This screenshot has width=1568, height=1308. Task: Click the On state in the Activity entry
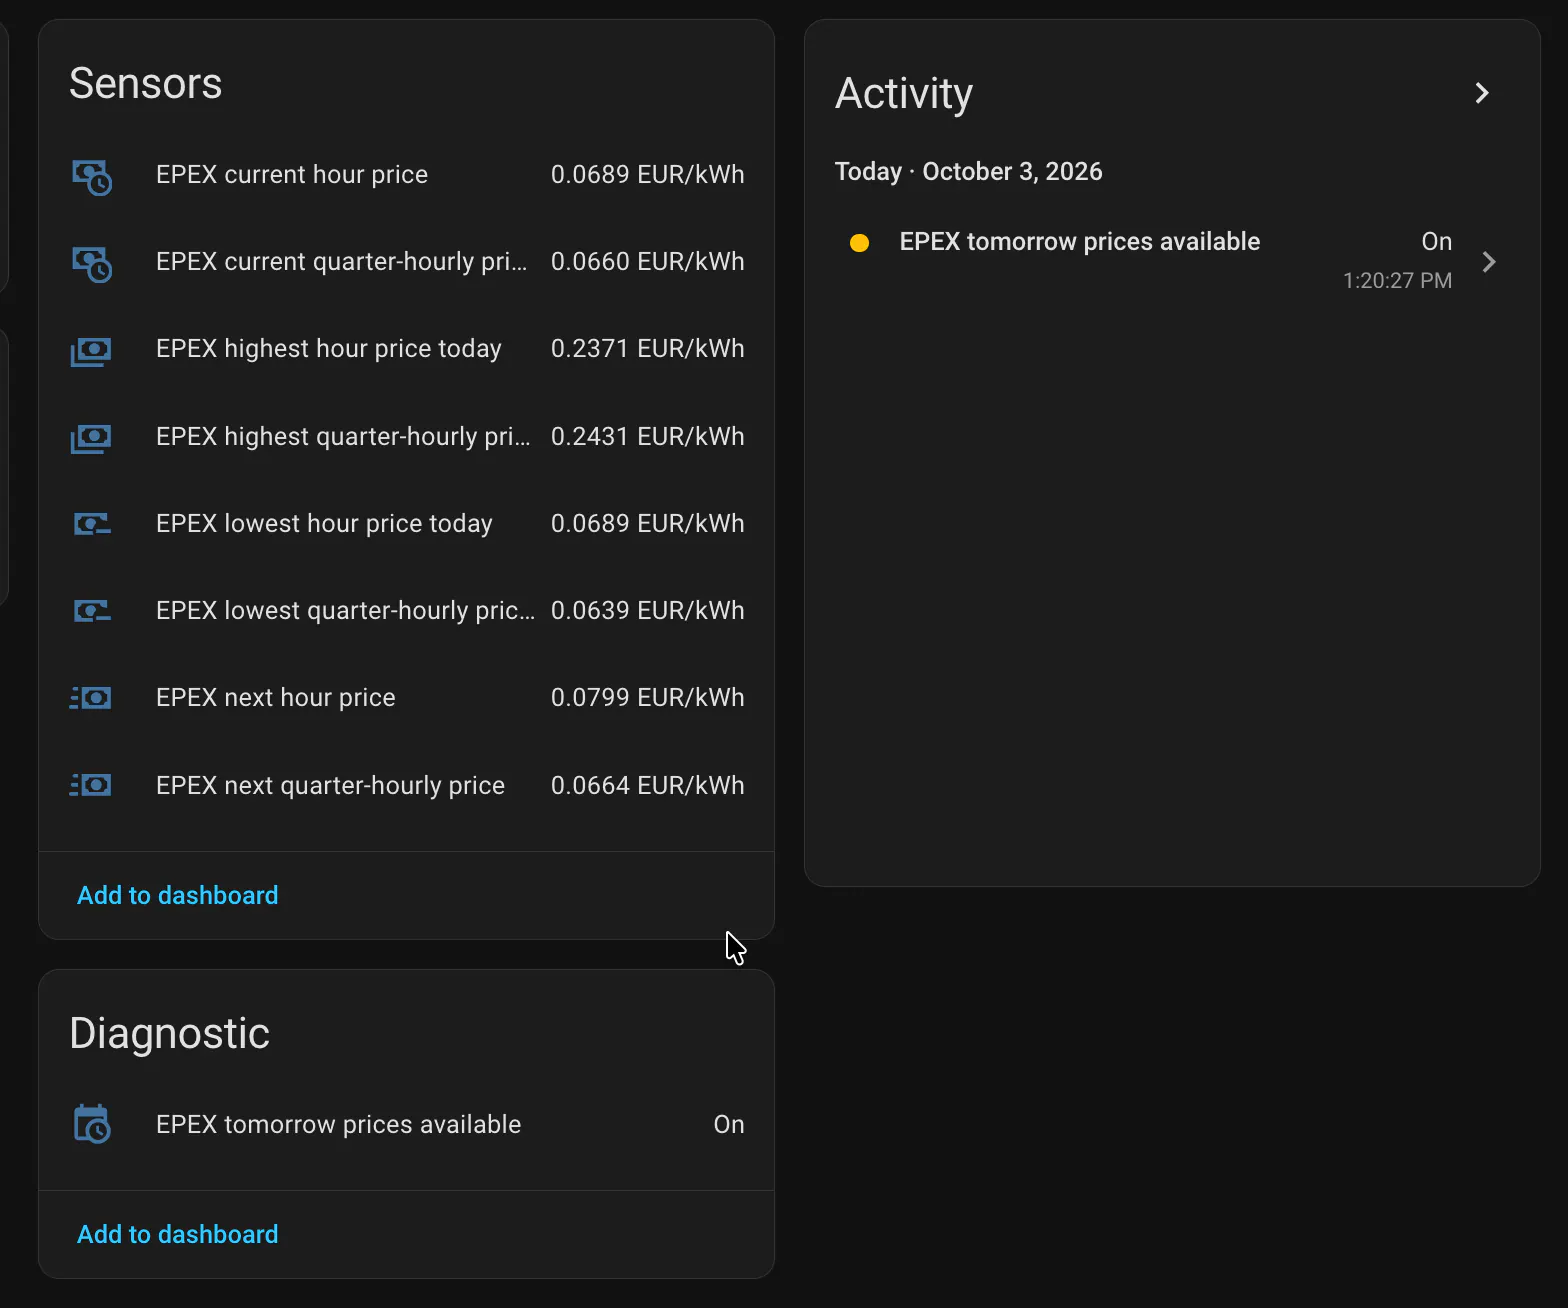click(x=1436, y=242)
